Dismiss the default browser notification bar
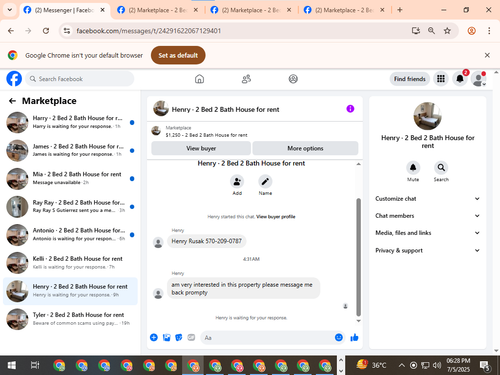Image resolution: width=500 pixels, height=375 pixels. pyautogui.click(x=487, y=55)
